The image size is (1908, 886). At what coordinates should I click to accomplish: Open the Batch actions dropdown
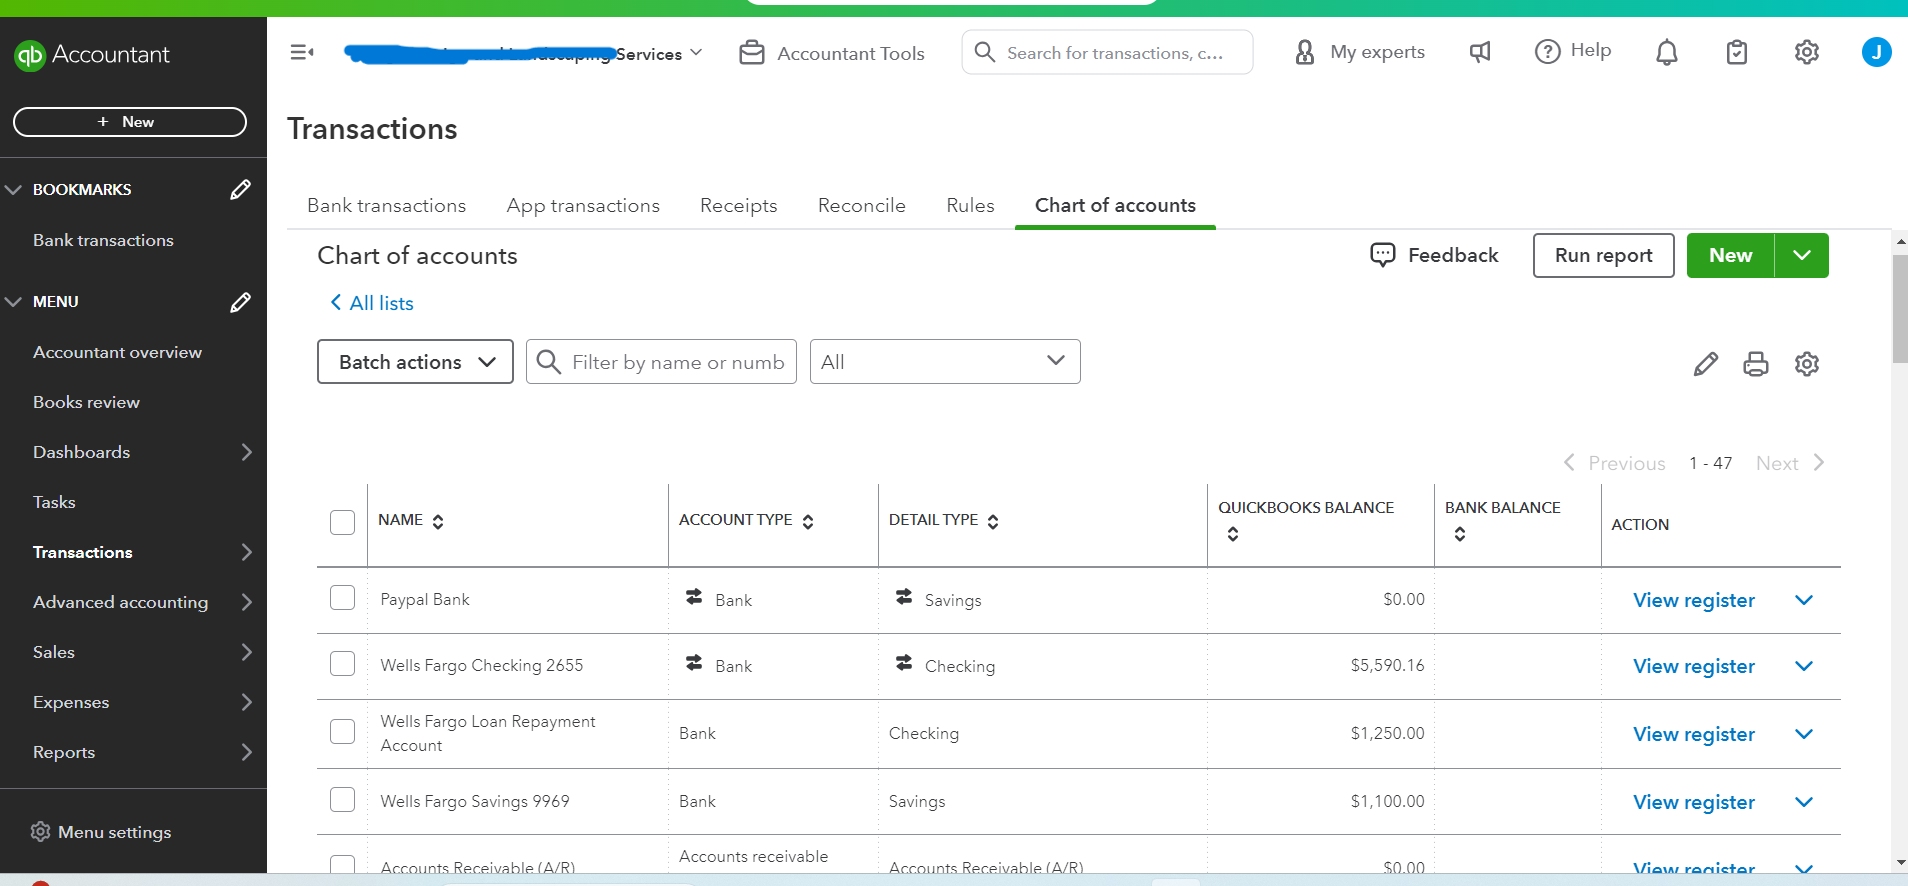point(415,362)
